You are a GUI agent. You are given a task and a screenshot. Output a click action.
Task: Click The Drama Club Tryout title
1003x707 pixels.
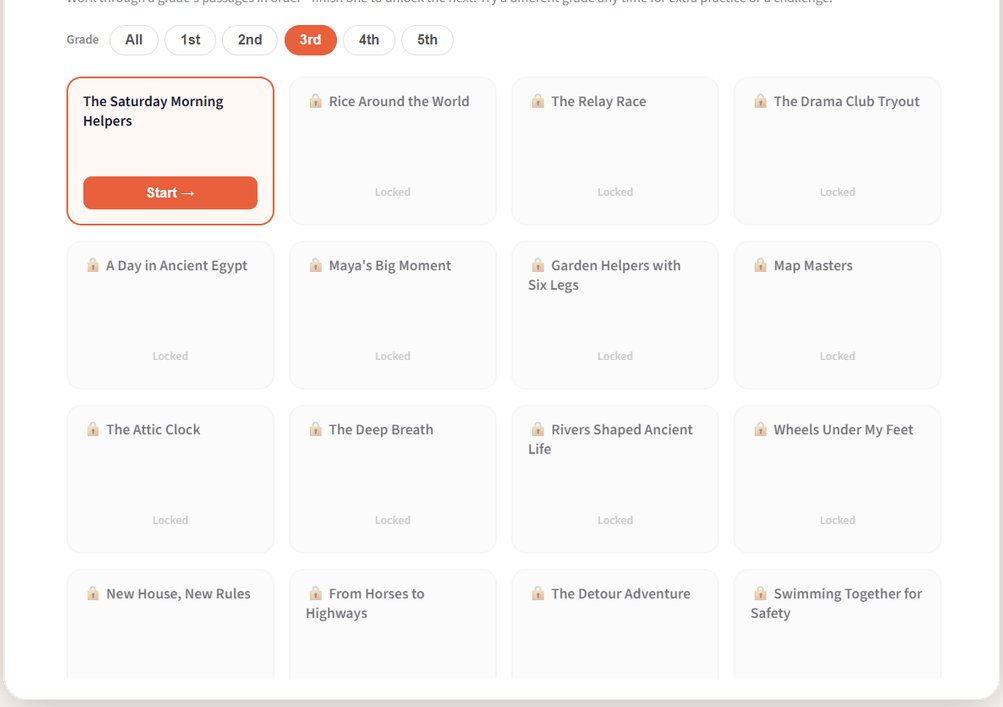(x=846, y=101)
